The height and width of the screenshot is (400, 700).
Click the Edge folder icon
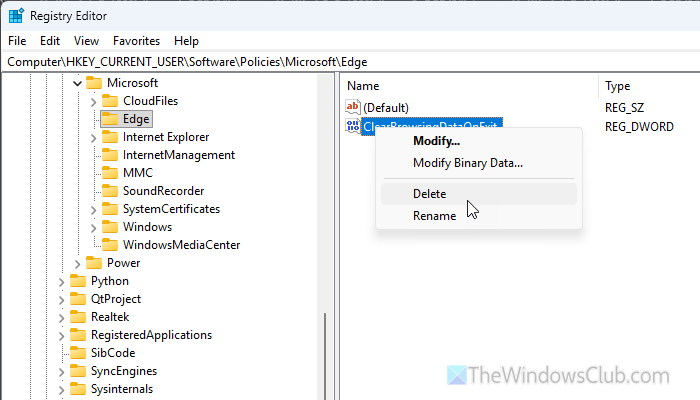(x=110, y=119)
